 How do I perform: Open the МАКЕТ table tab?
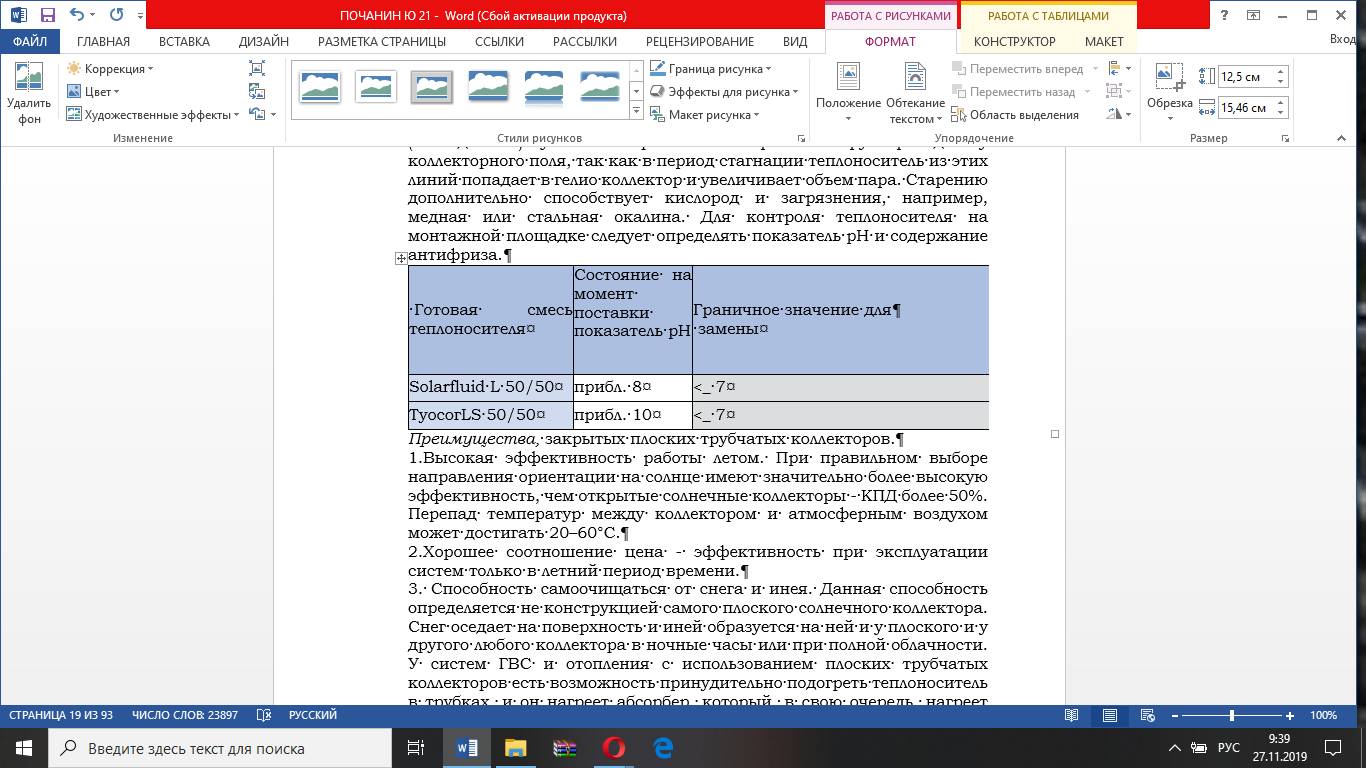point(1104,42)
